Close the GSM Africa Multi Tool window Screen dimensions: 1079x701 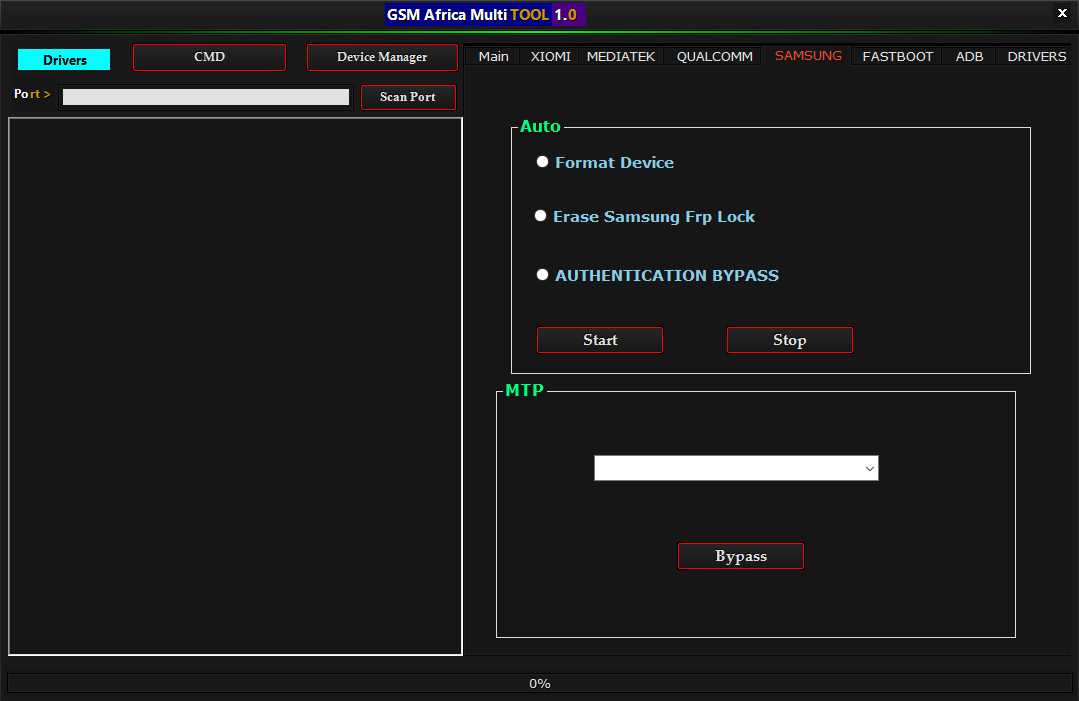pyautogui.click(x=1061, y=14)
